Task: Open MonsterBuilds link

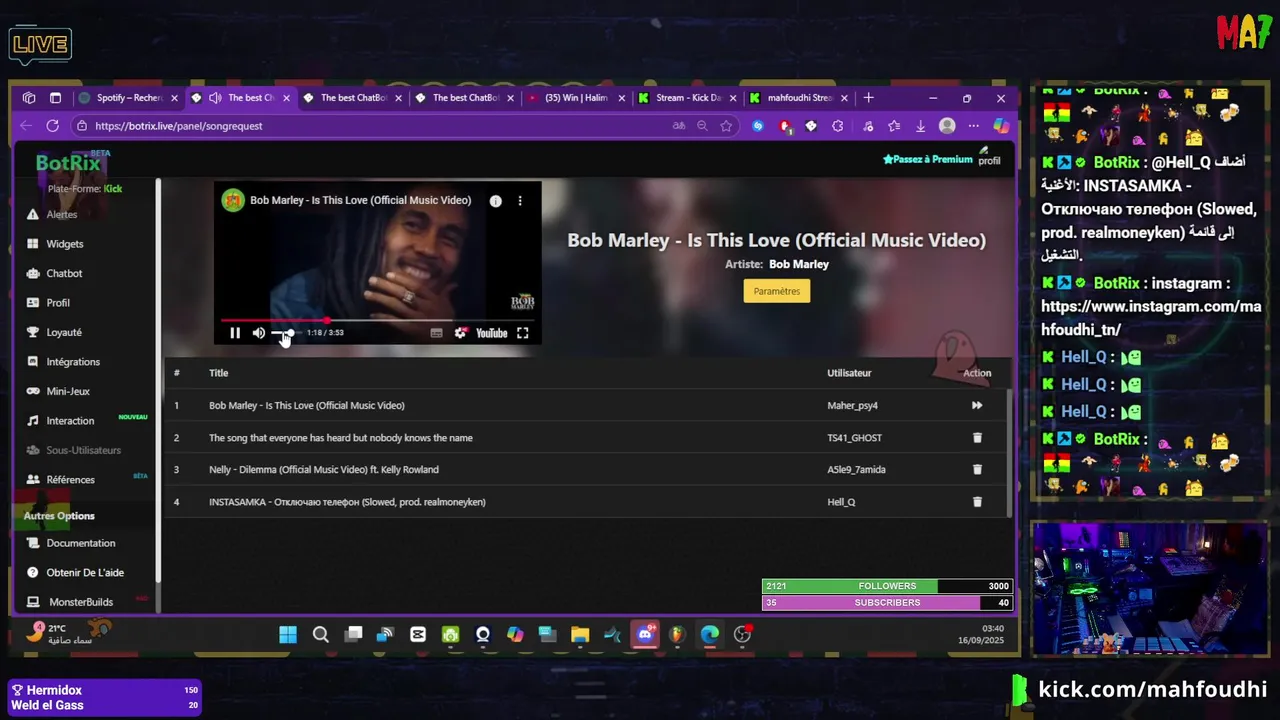Action: click(81, 602)
